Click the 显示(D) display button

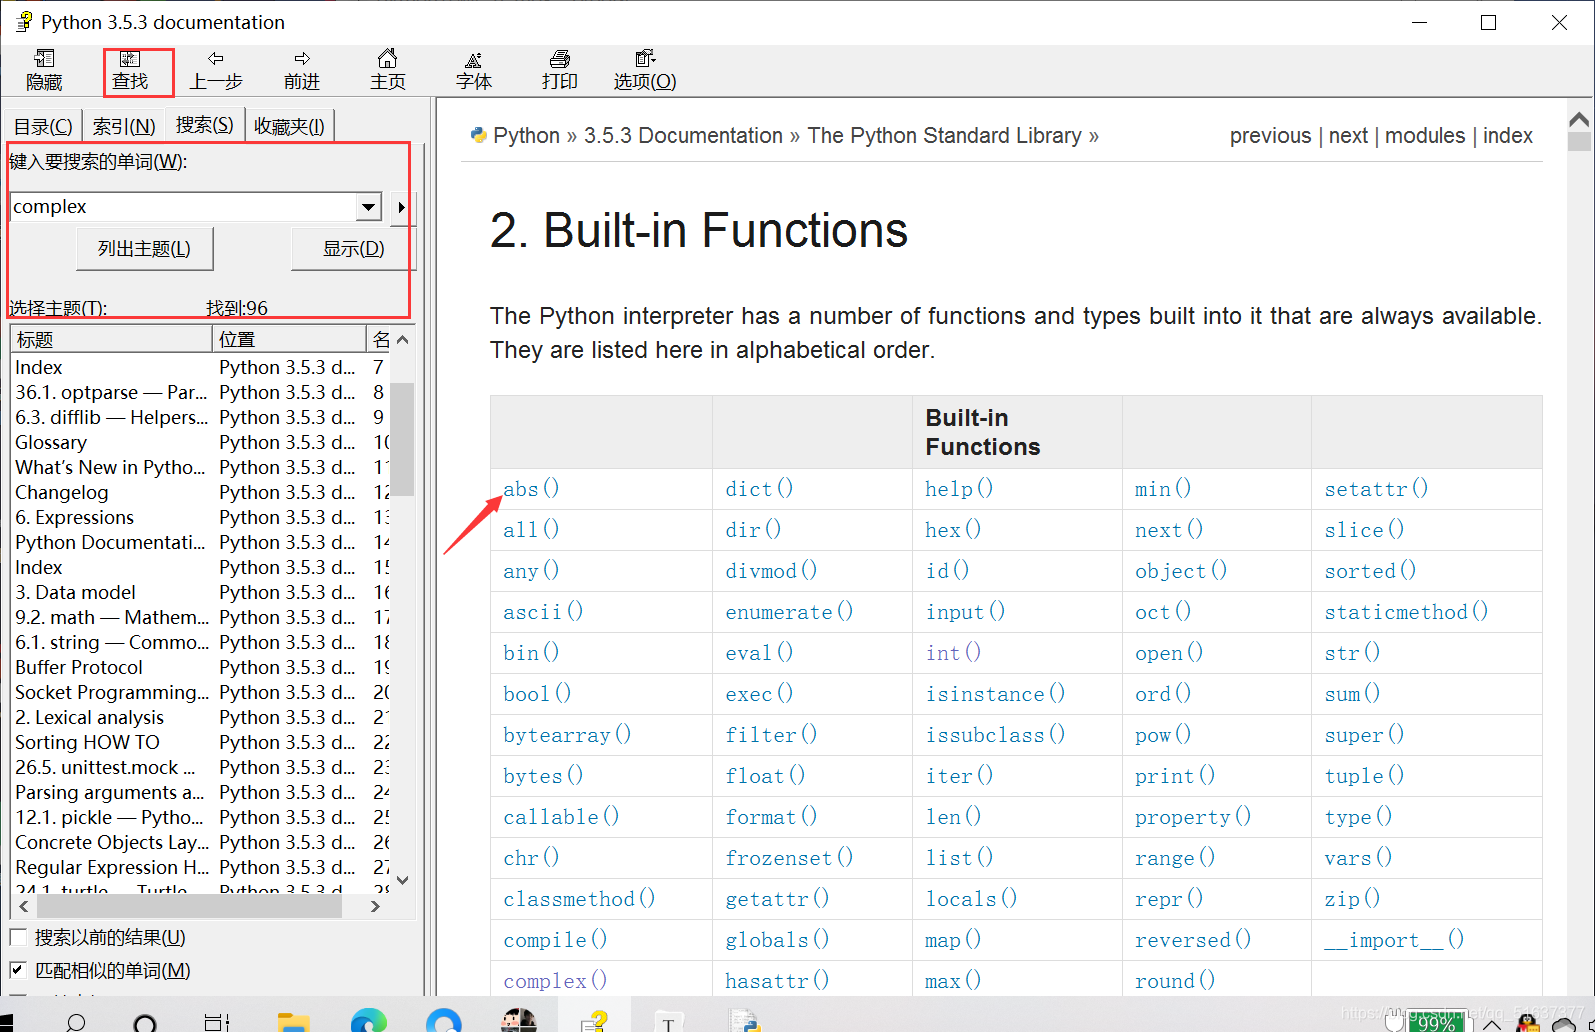pos(353,249)
